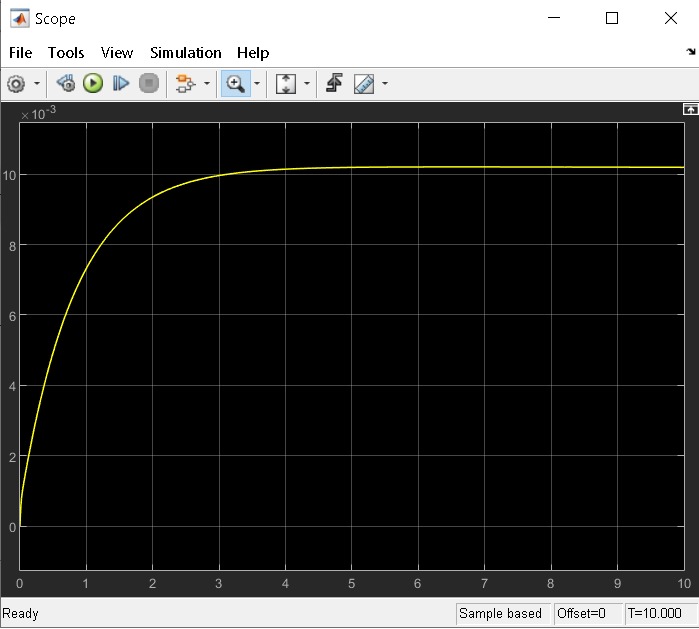Click the Scale Y-Axis Limits icon

pyautogui.click(x=286, y=84)
